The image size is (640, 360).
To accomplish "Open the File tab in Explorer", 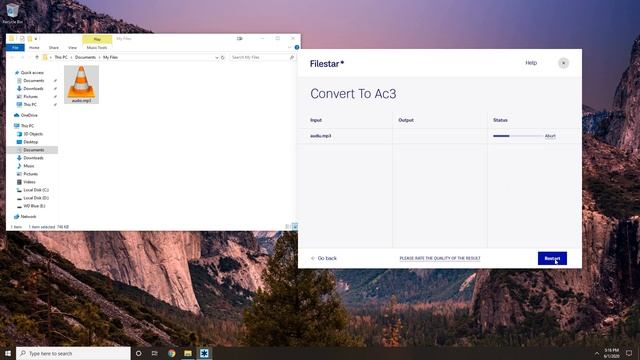I will tap(15, 48).
